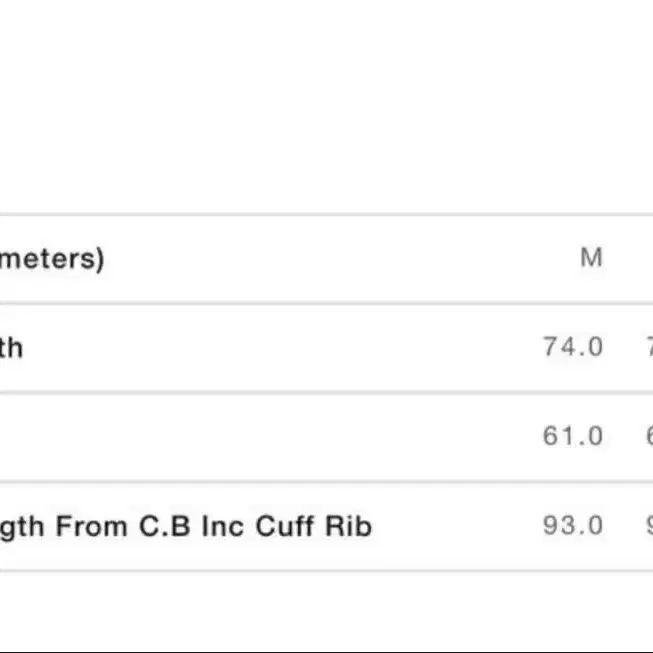The image size is (653, 653).
Task: Click the word "Cuff" in the row label
Action: (285, 526)
